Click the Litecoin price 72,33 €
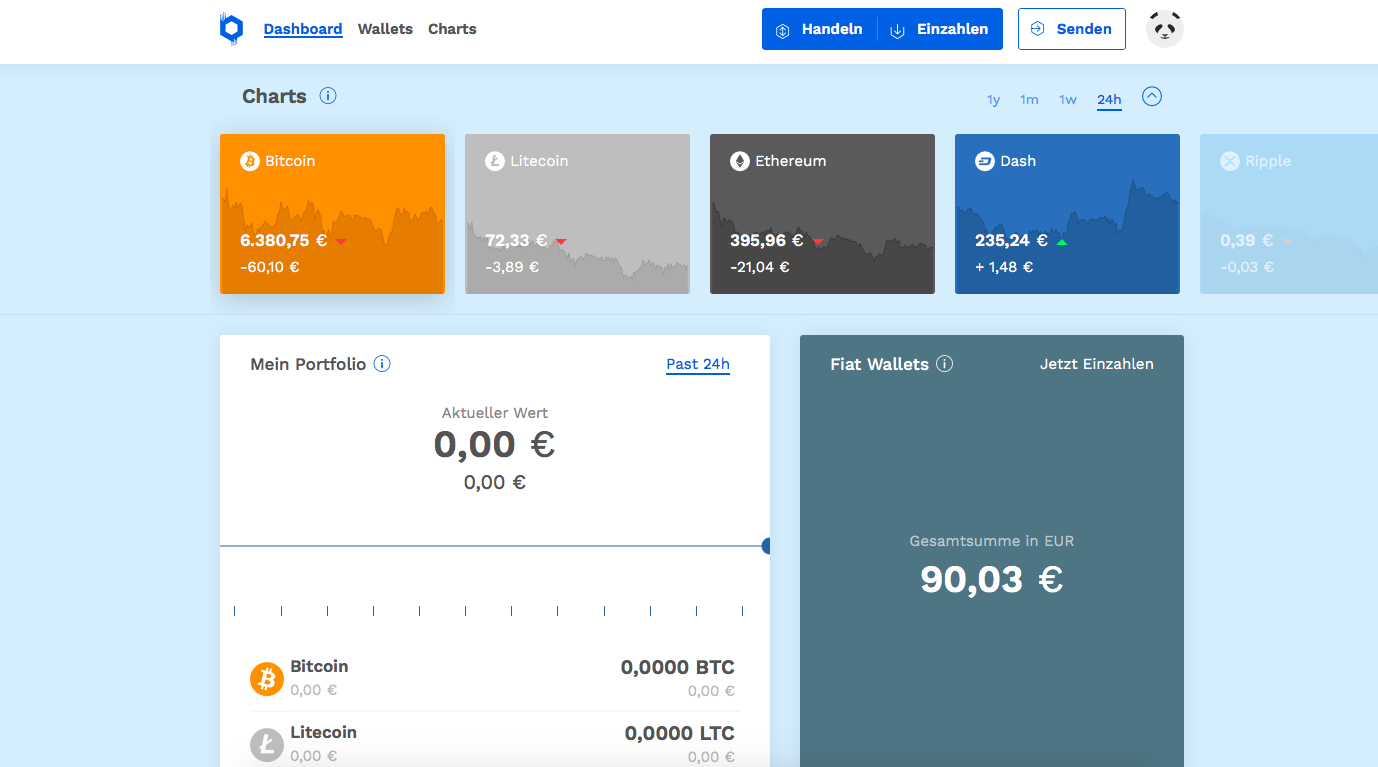1378x767 pixels. click(516, 241)
